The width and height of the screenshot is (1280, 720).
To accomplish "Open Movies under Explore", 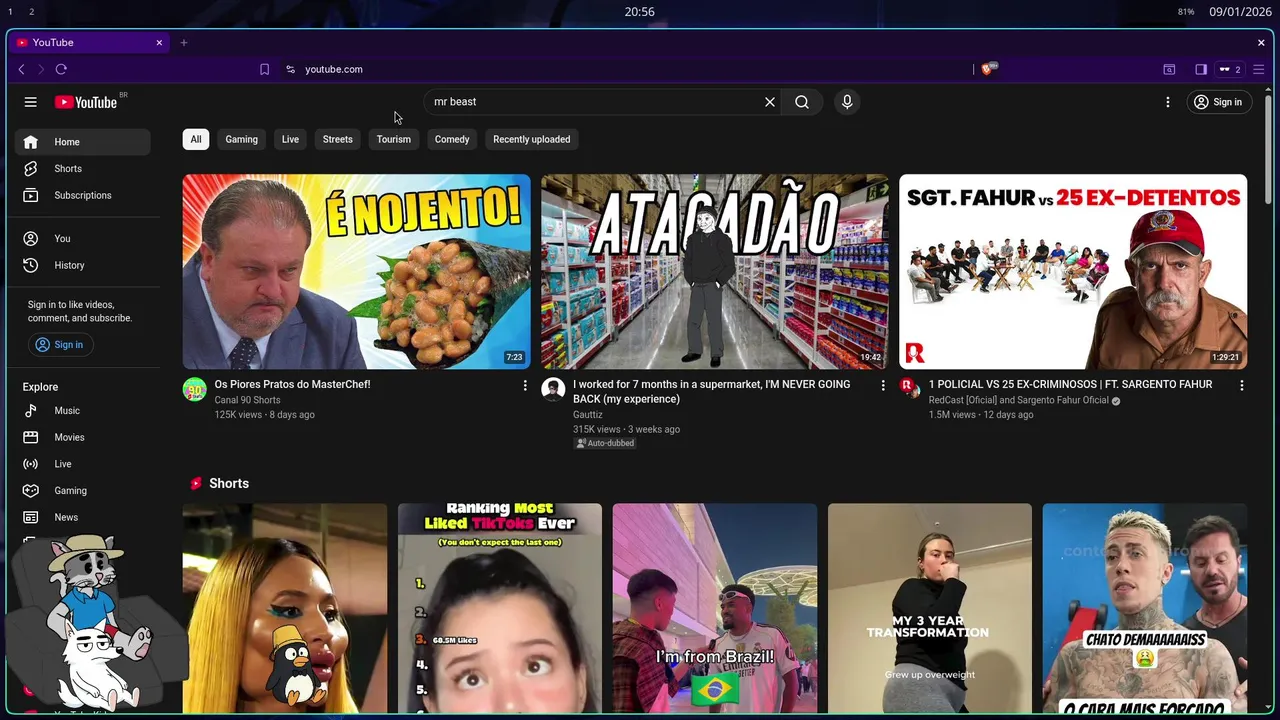I will tap(83, 437).
